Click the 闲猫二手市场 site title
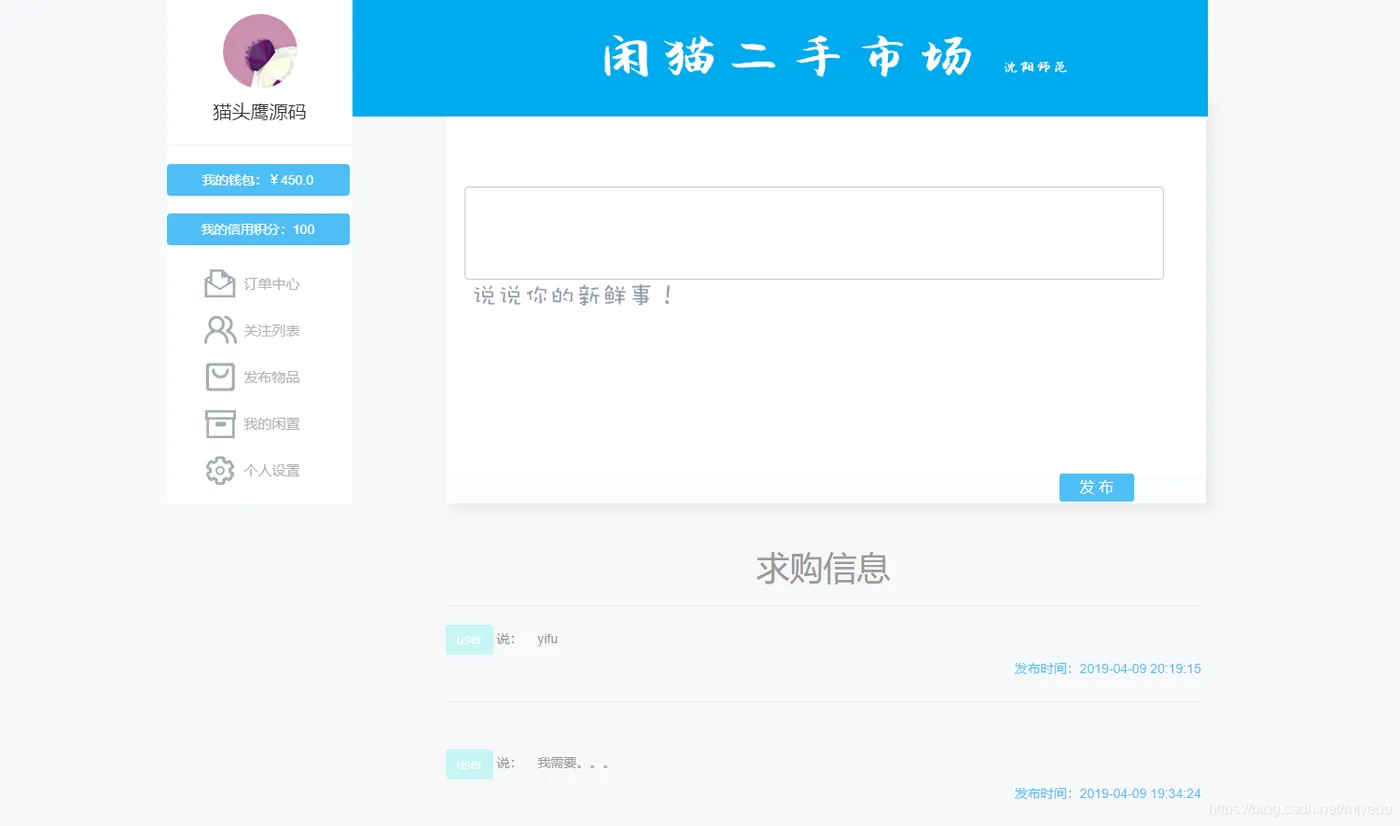This screenshot has height=826, width=1400. tap(788, 58)
